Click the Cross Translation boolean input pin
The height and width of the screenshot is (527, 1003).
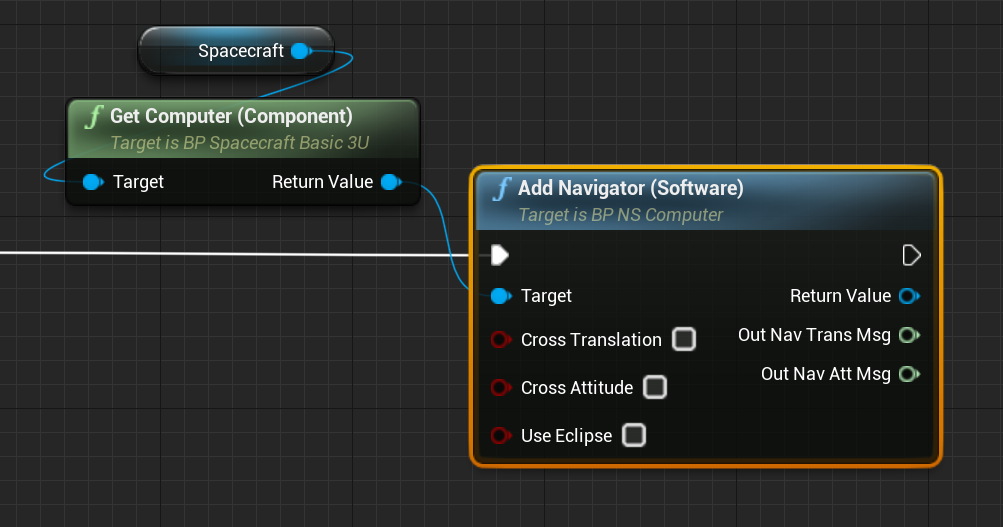pyautogui.click(x=500, y=340)
